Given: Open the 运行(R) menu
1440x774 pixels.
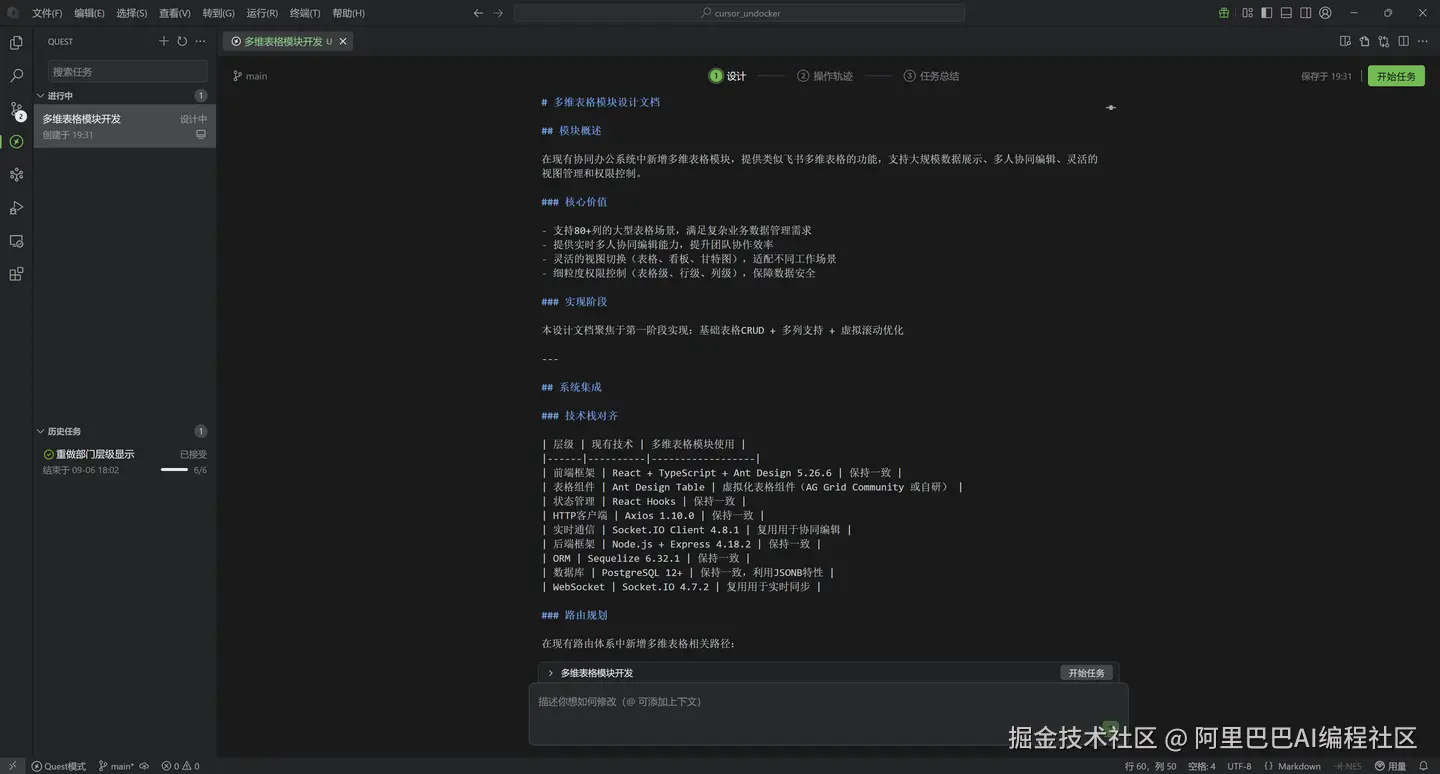Looking at the screenshot, I should pyautogui.click(x=262, y=13).
